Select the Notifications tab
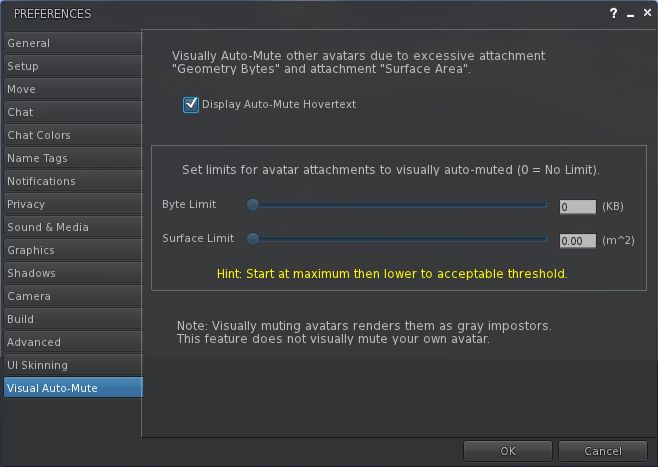658x467 pixels. tap(72, 181)
